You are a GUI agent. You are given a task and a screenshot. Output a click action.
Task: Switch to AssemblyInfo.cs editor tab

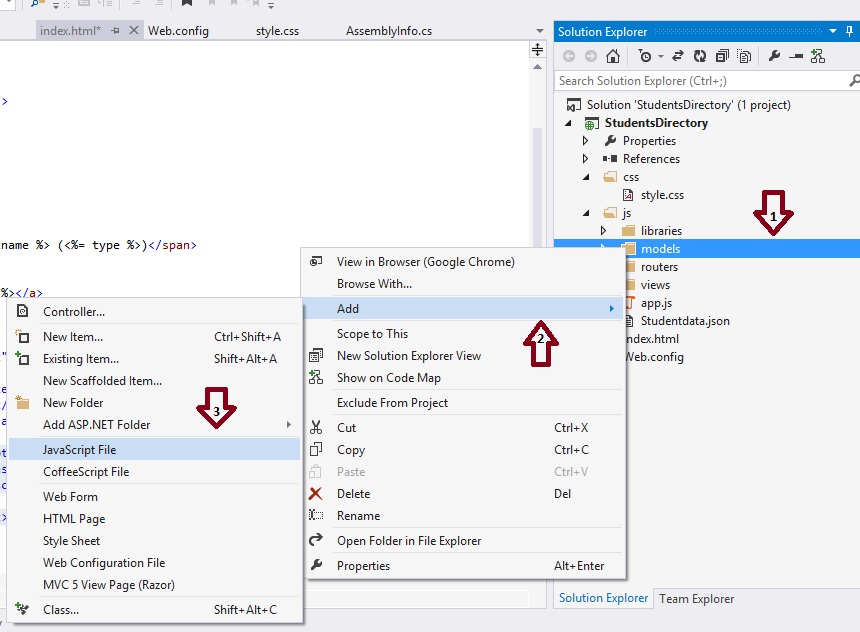389,31
